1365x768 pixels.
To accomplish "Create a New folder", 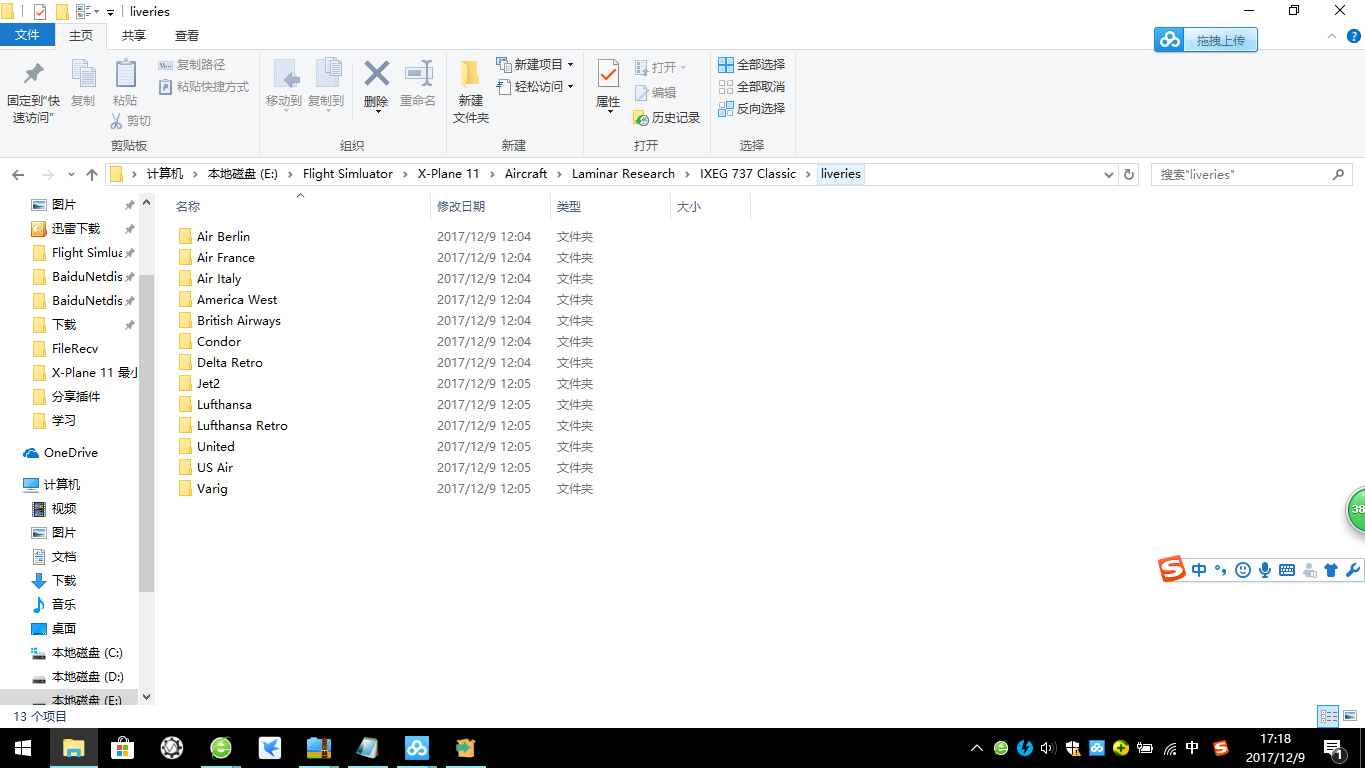I will [471, 91].
